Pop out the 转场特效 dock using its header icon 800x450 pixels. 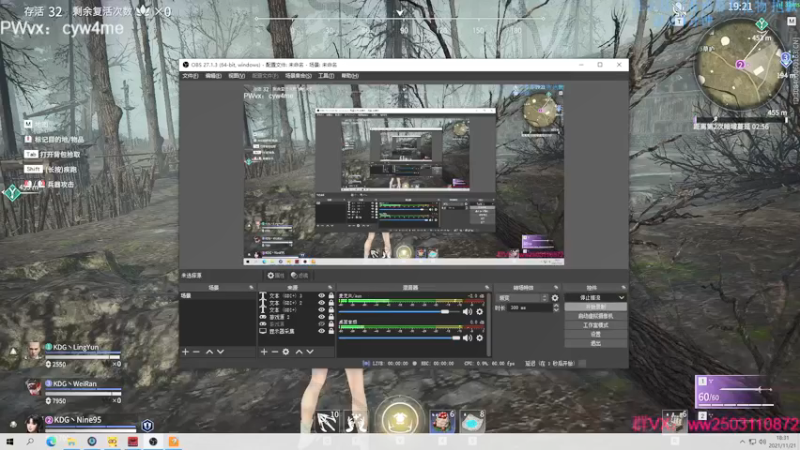pyautogui.click(x=556, y=288)
